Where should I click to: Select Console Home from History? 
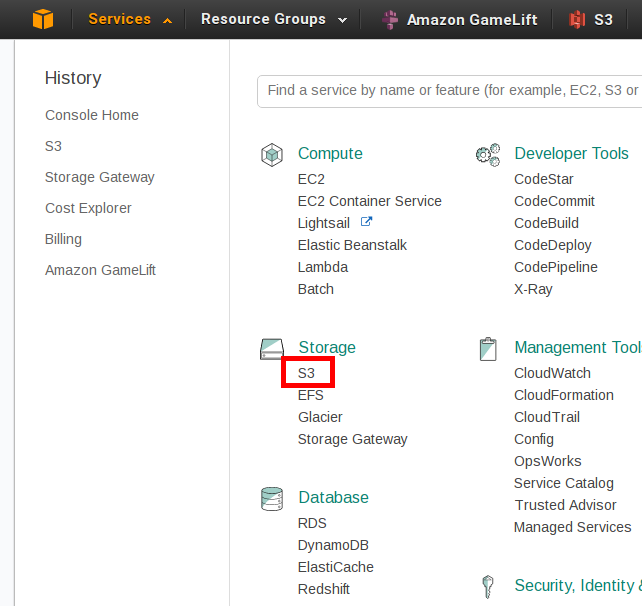coord(92,115)
